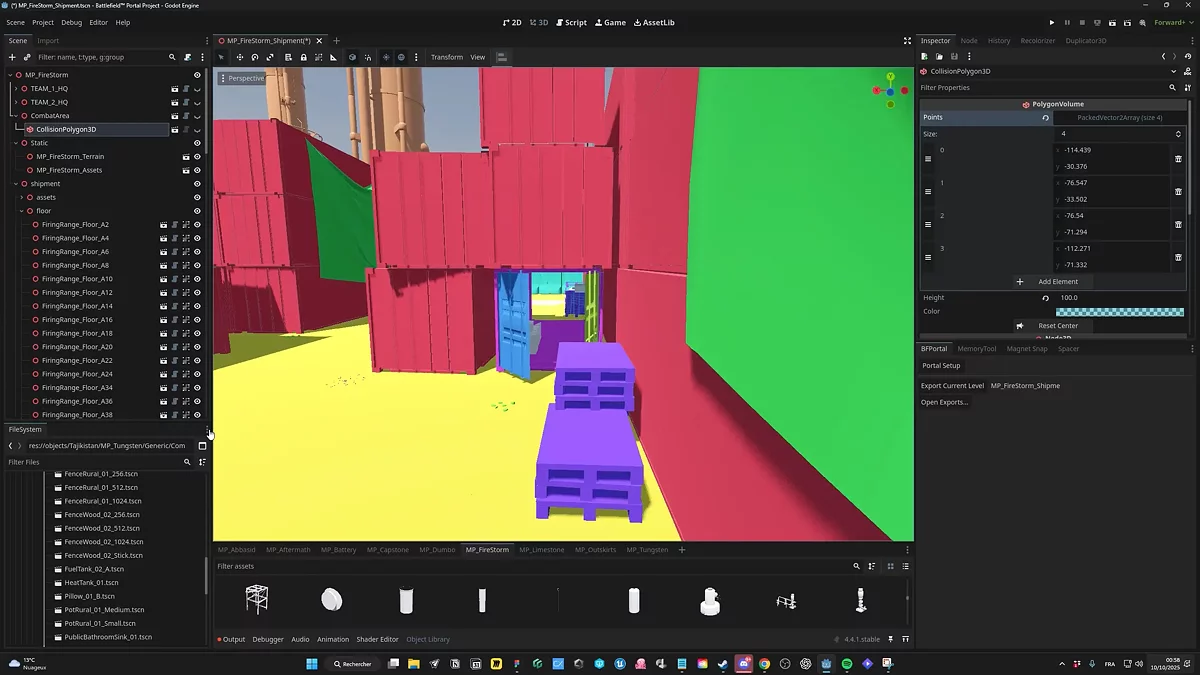Select the Rotate mode tool in viewport toolbar
Image resolution: width=1200 pixels, height=675 pixels.
[255, 57]
